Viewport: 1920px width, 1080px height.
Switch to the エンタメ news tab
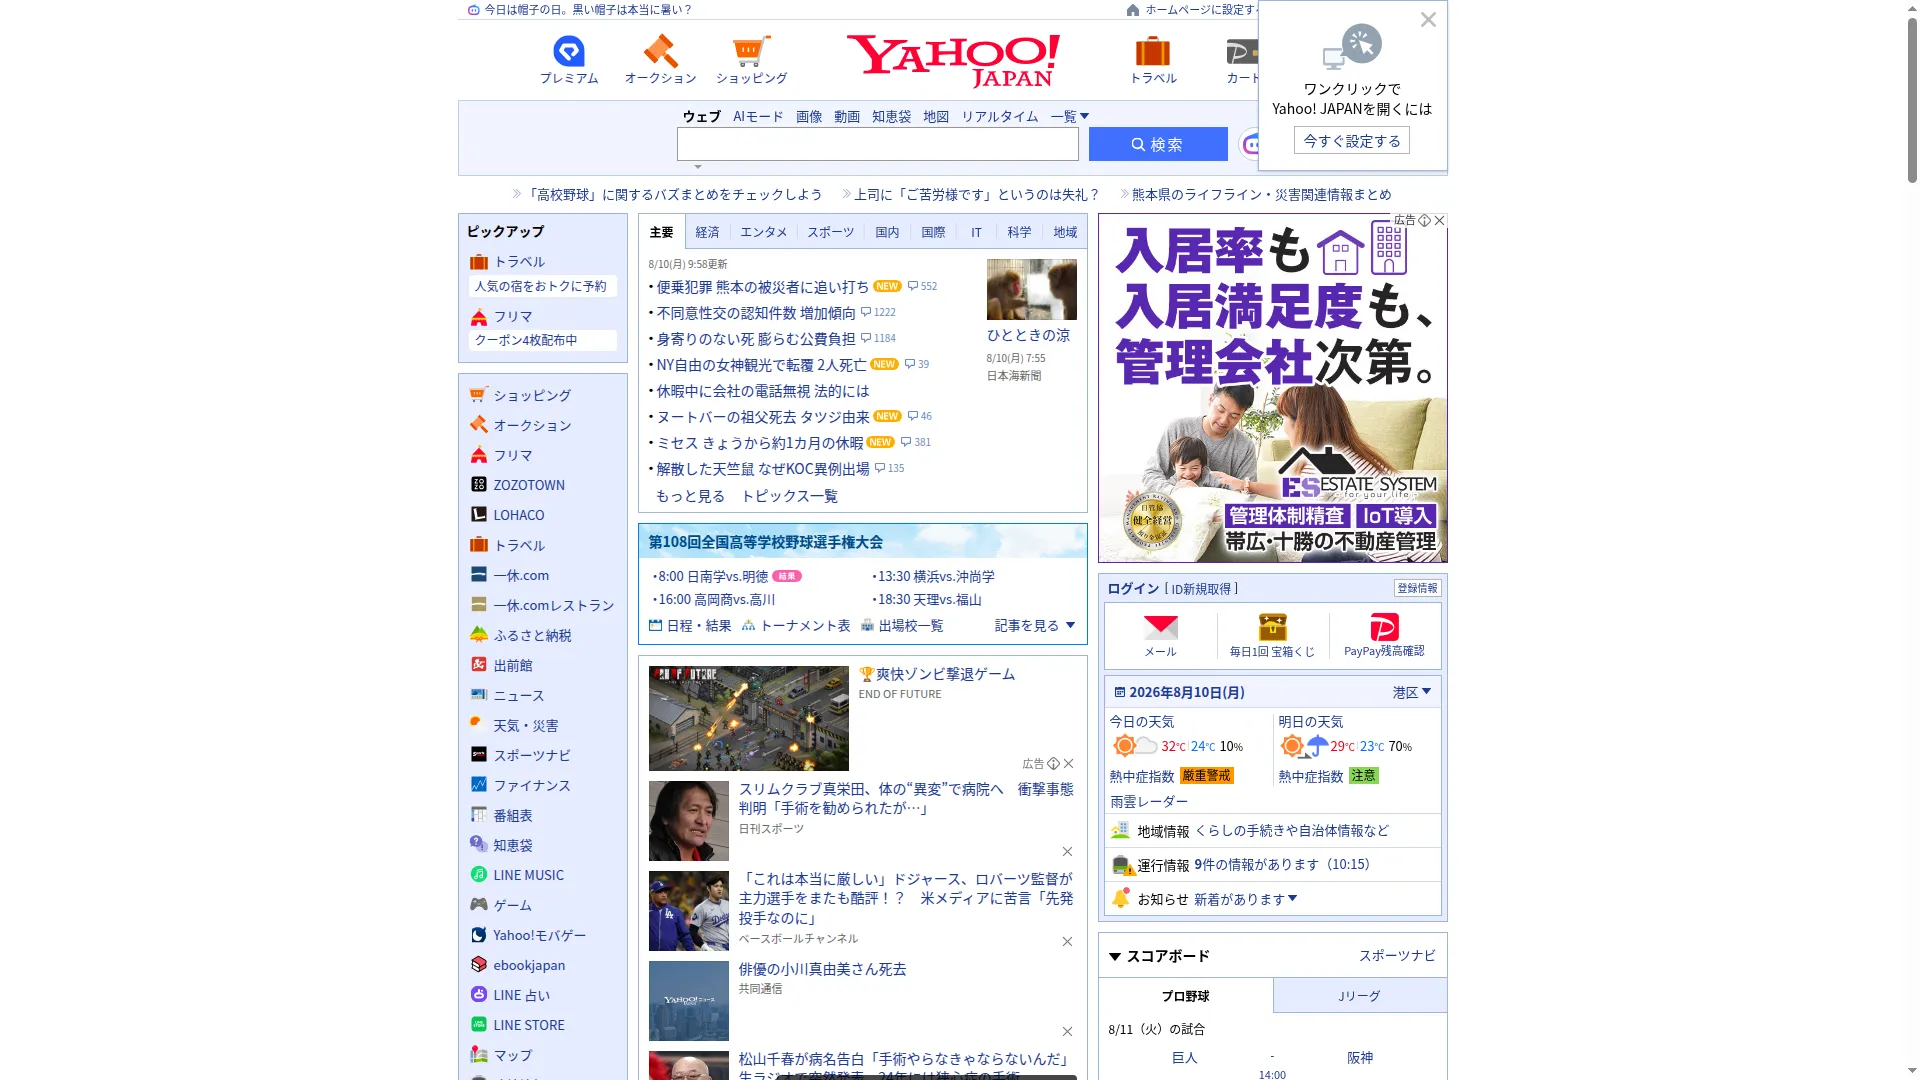click(763, 232)
